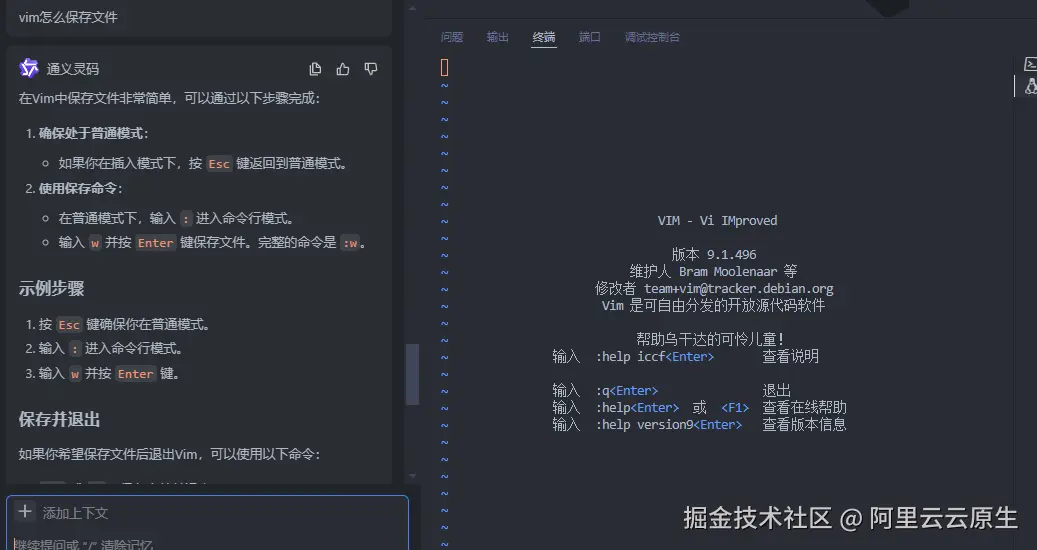Switch to the 问题 tab
1037x550 pixels.
tap(452, 37)
